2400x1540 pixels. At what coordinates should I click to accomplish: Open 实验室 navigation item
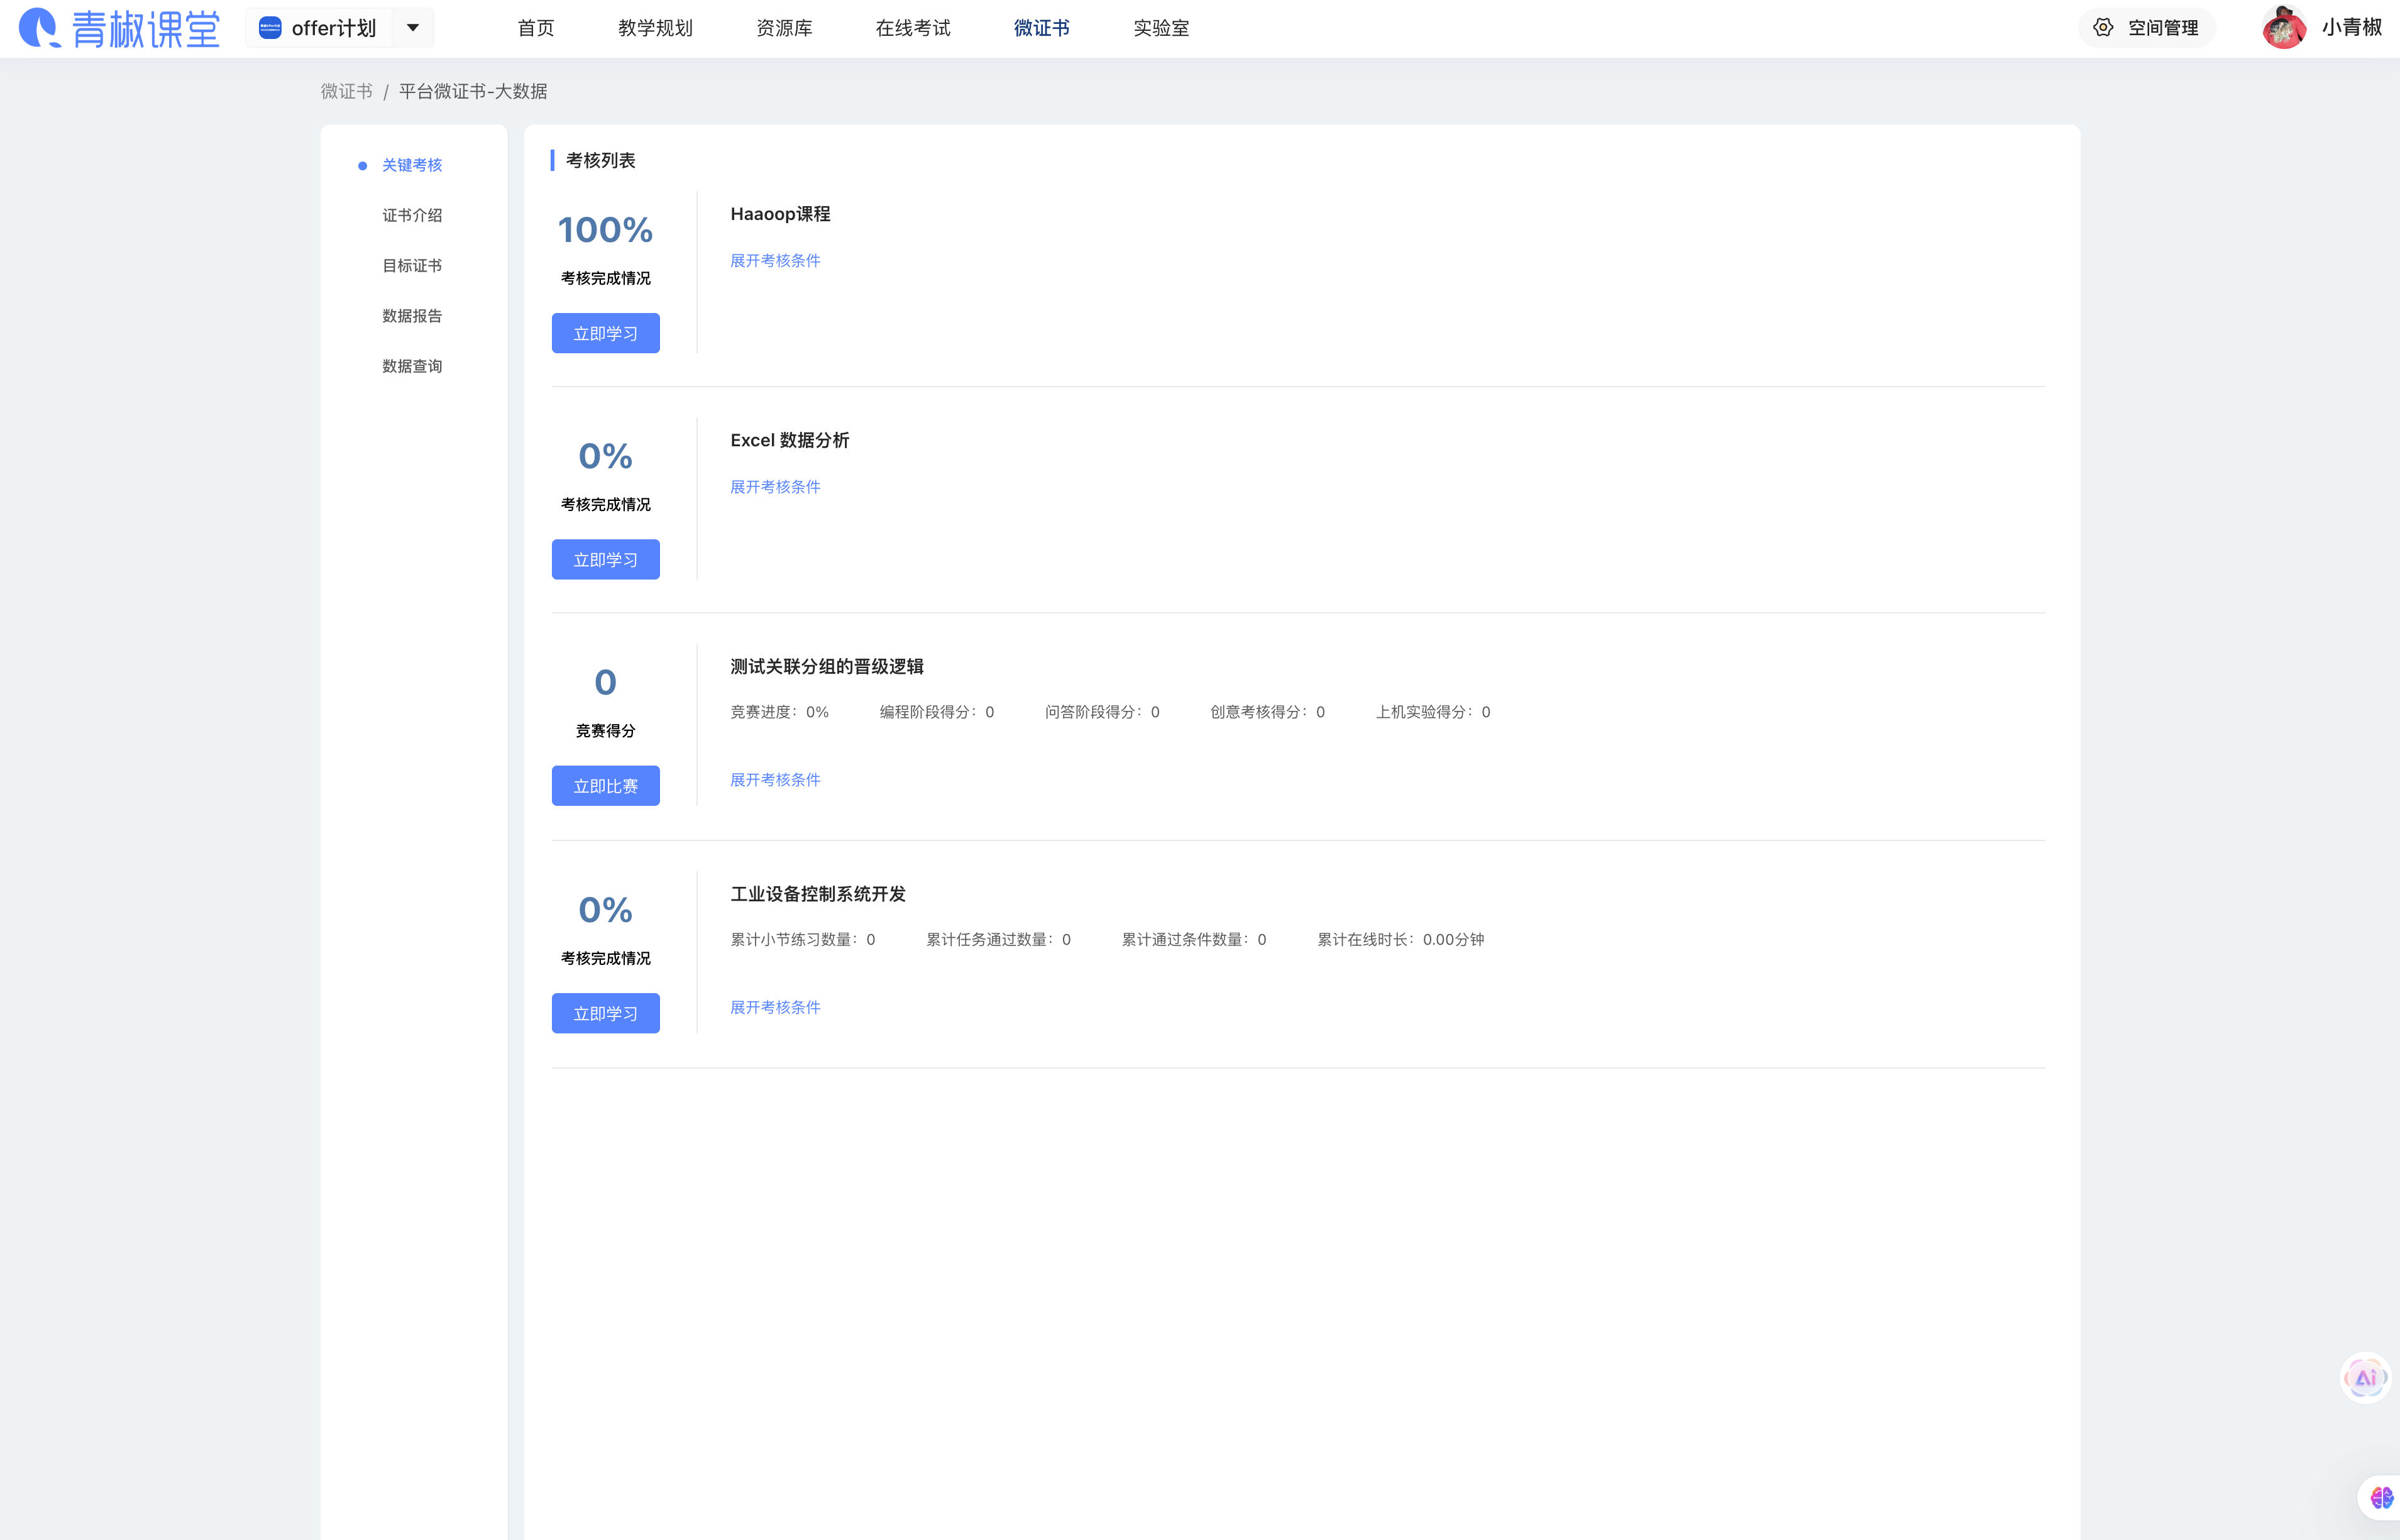click(x=1161, y=28)
